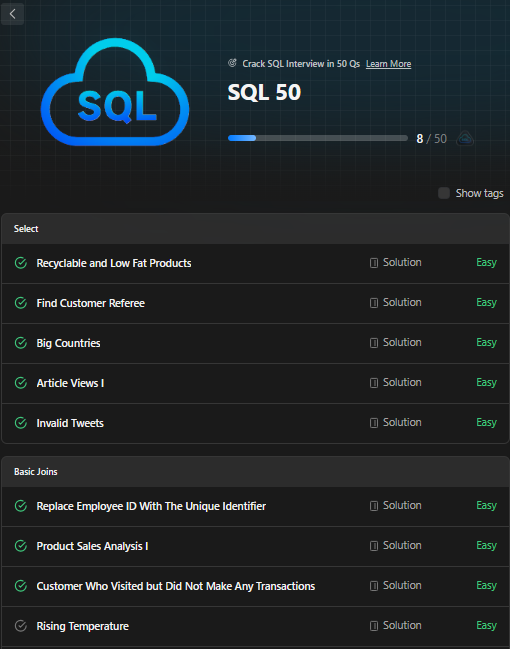Open the Article Views I problem
The image size is (510, 649).
(x=70, y=383)
